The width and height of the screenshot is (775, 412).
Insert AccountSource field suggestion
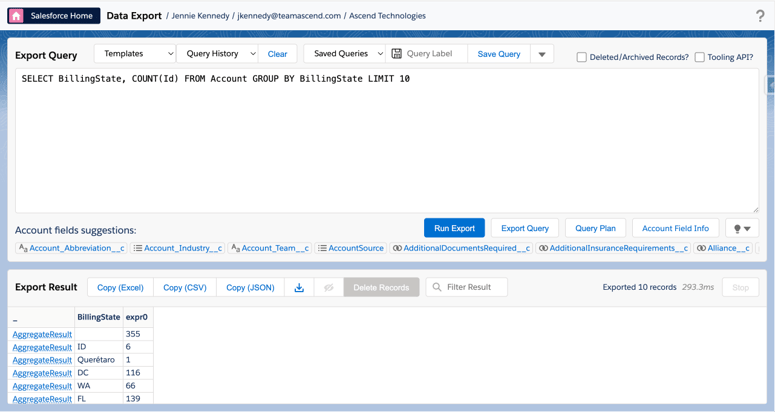350,248
